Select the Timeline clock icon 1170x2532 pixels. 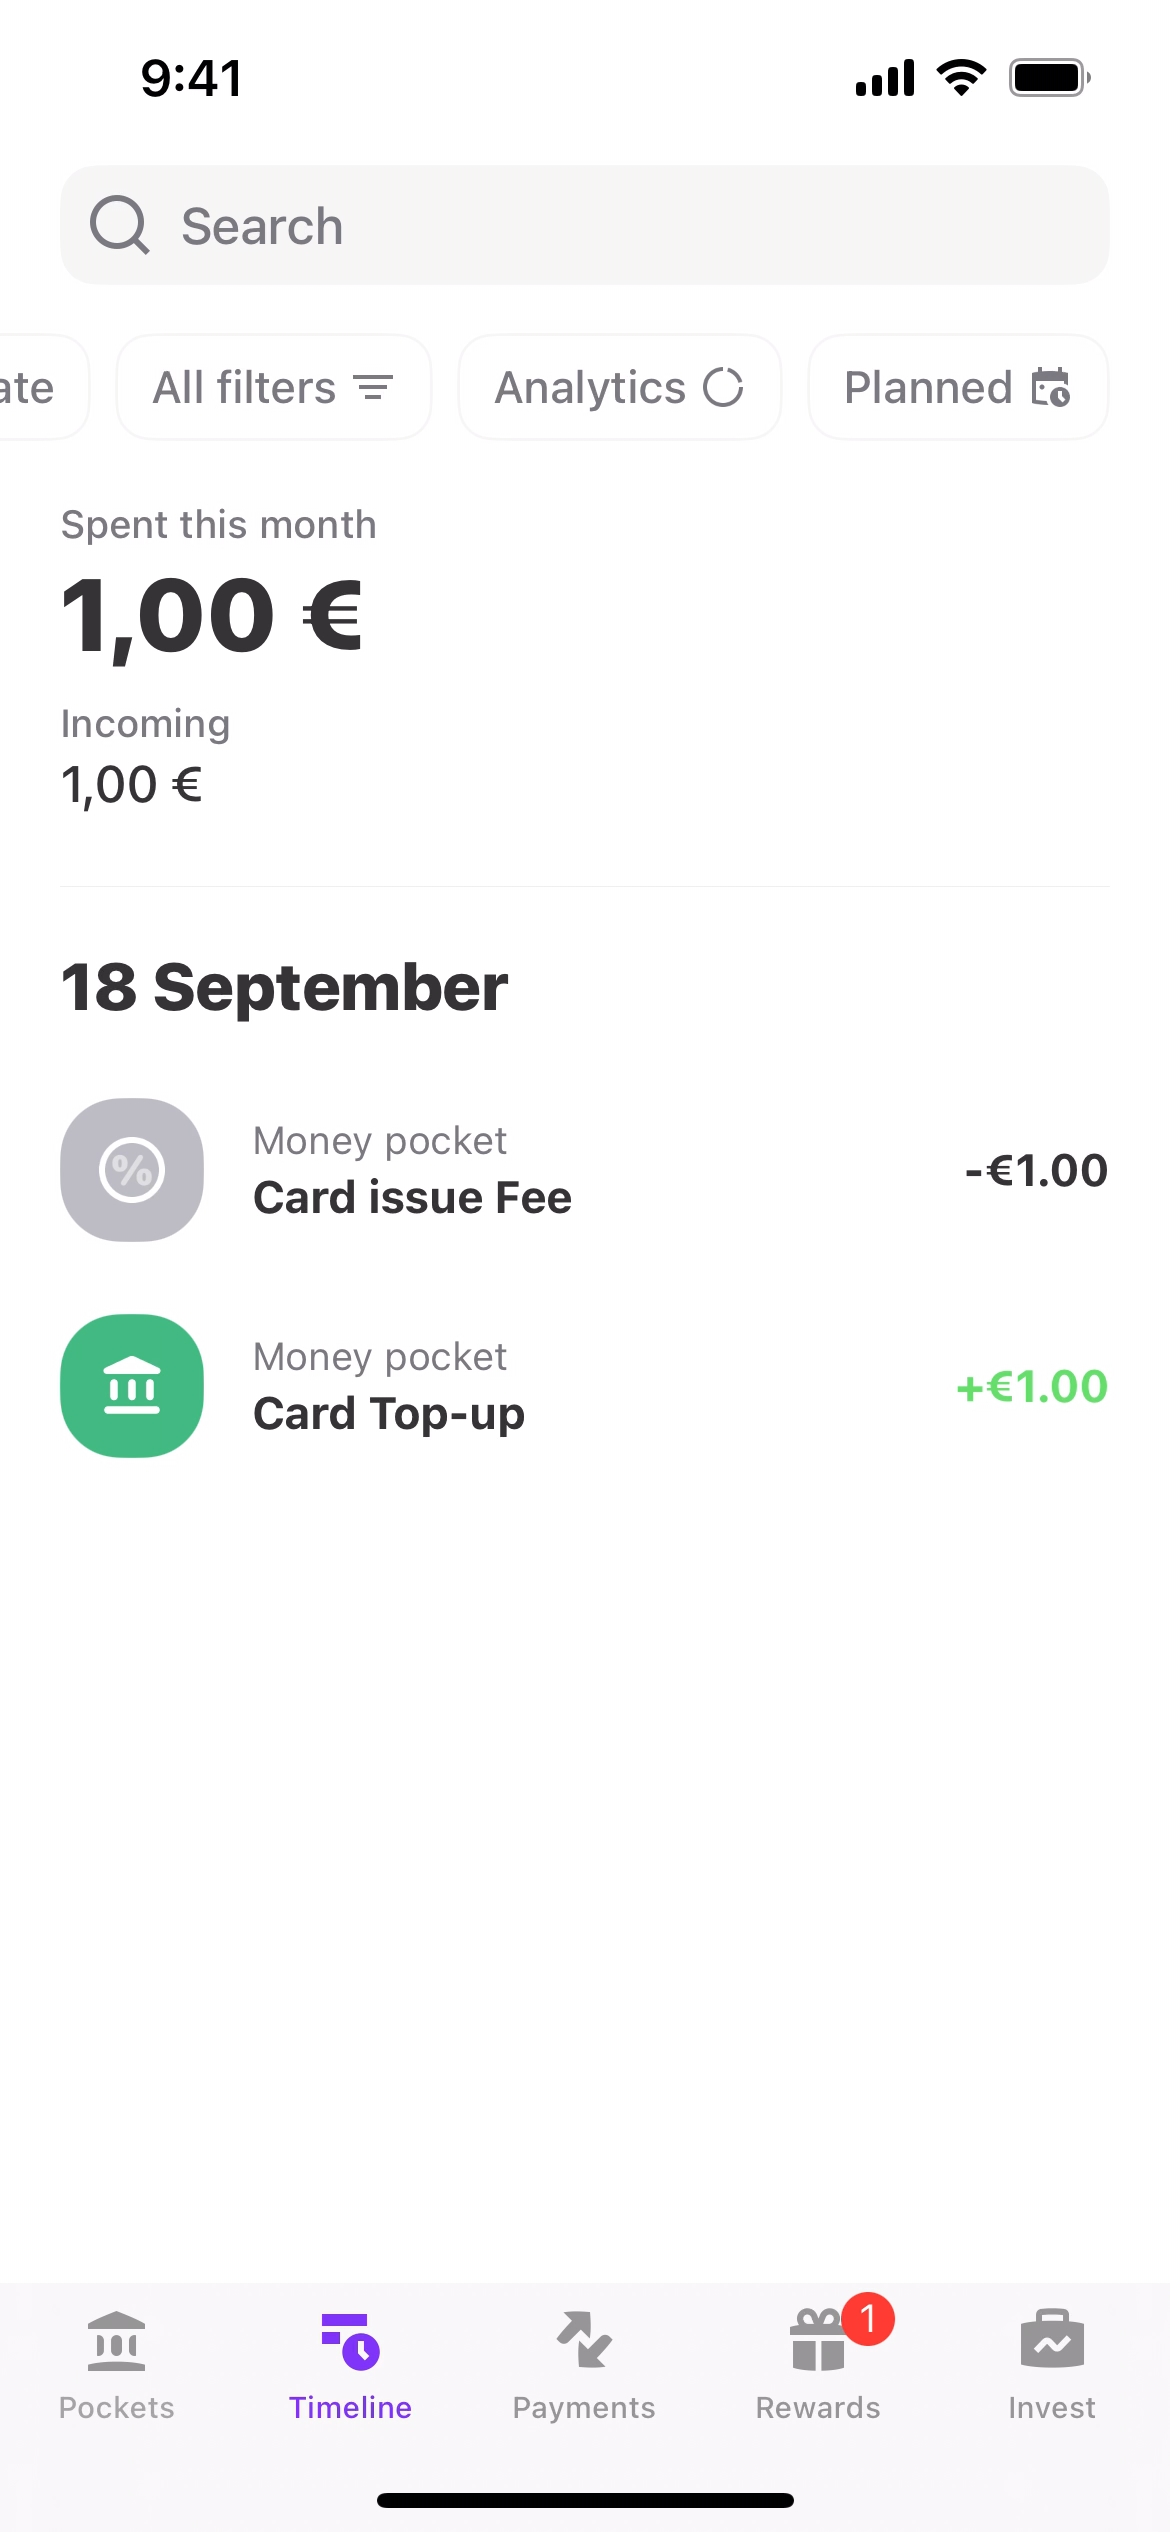coord(350,2342)
